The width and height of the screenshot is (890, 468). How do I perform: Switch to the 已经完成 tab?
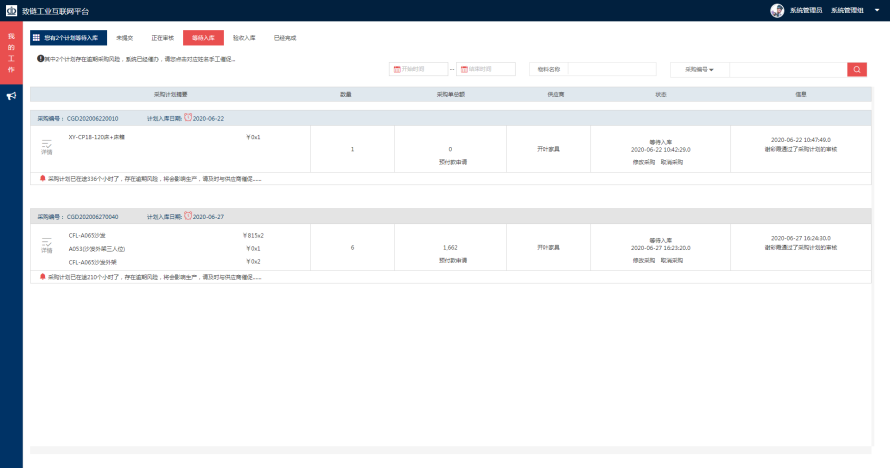click(x=285, y=38)
